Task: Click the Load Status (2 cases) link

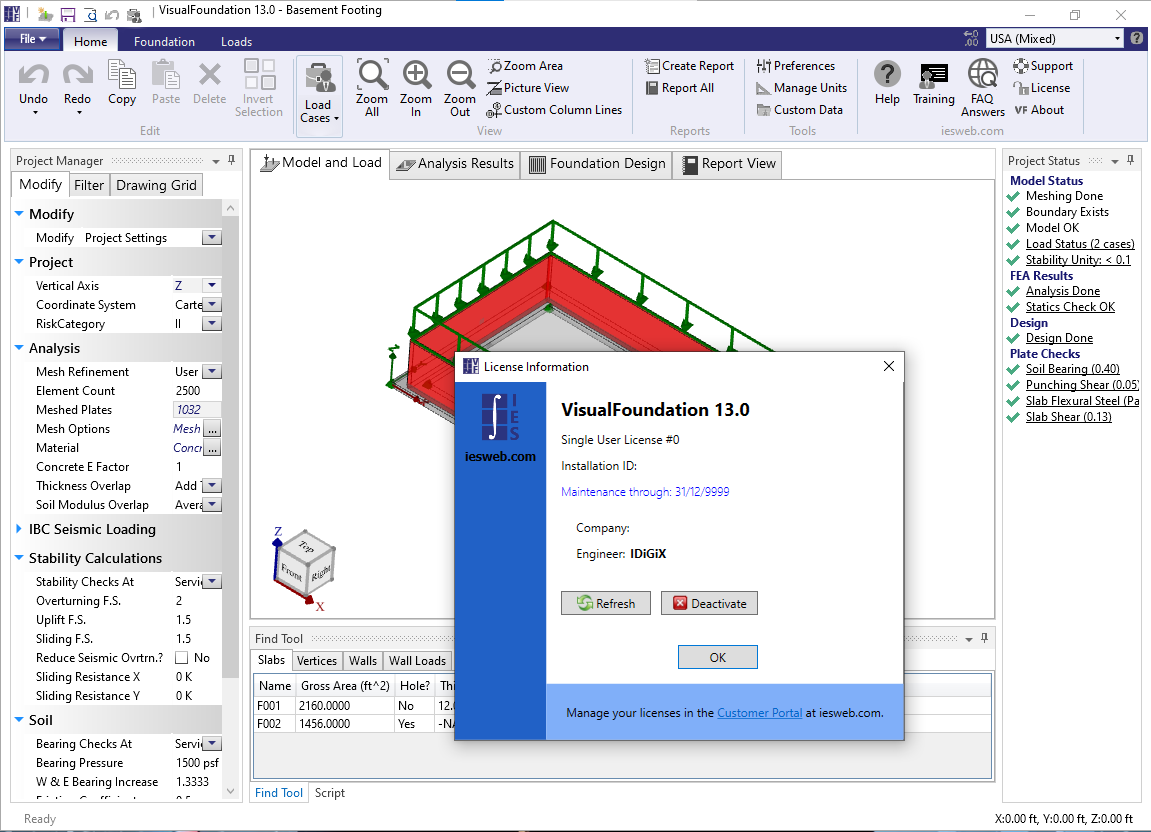Action: [x=1080, y=245]
